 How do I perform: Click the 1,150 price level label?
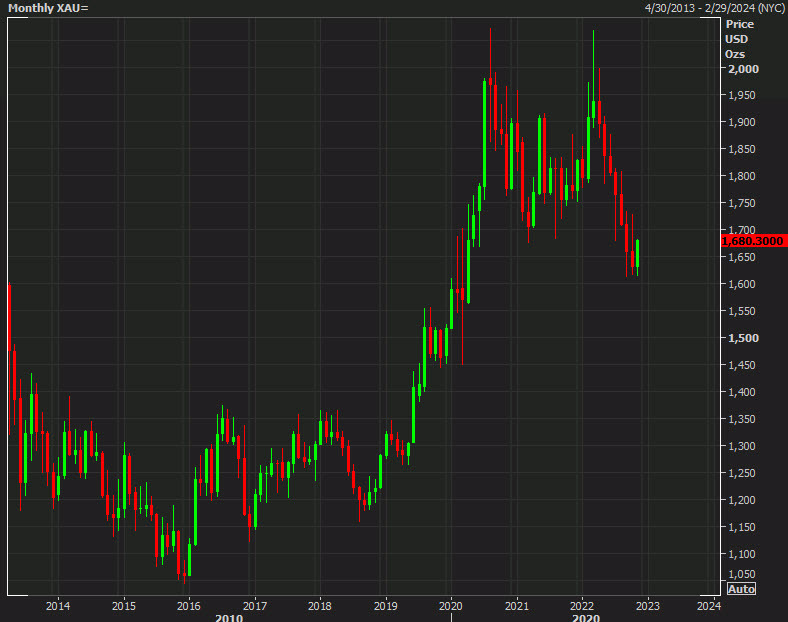[742, 528]
